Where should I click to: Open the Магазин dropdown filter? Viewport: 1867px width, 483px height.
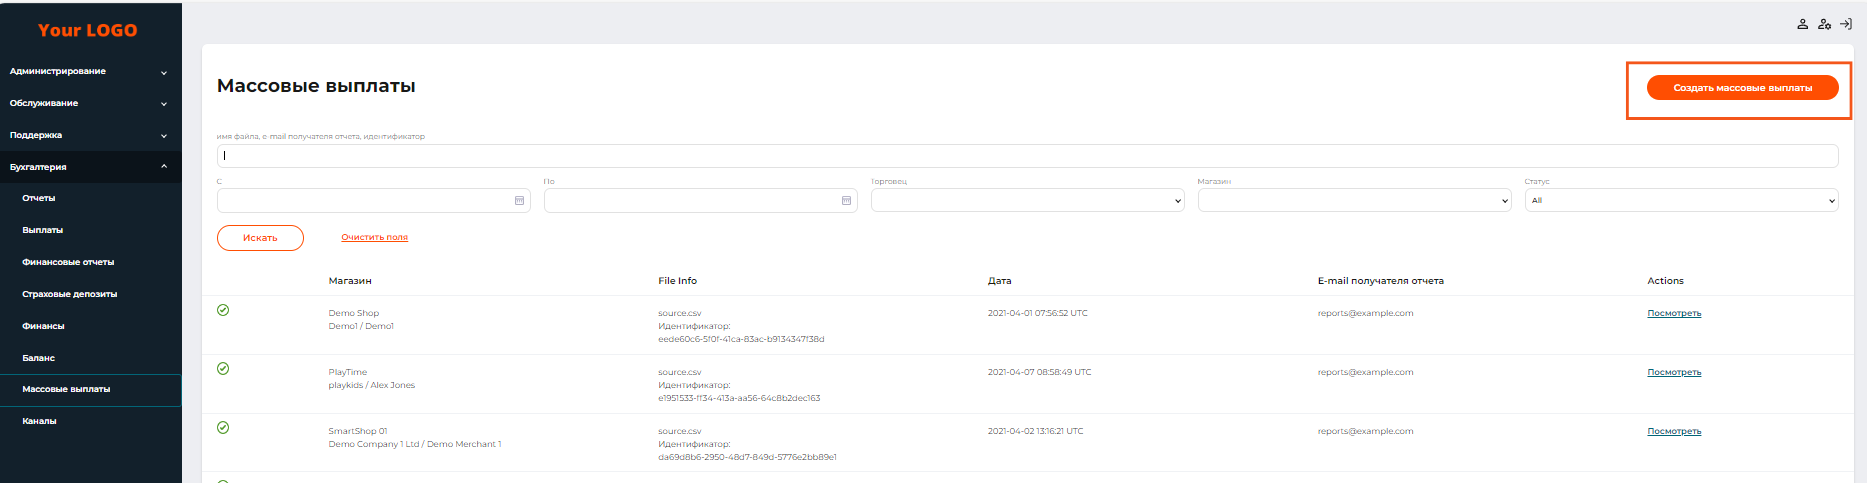pos(1354,201)
